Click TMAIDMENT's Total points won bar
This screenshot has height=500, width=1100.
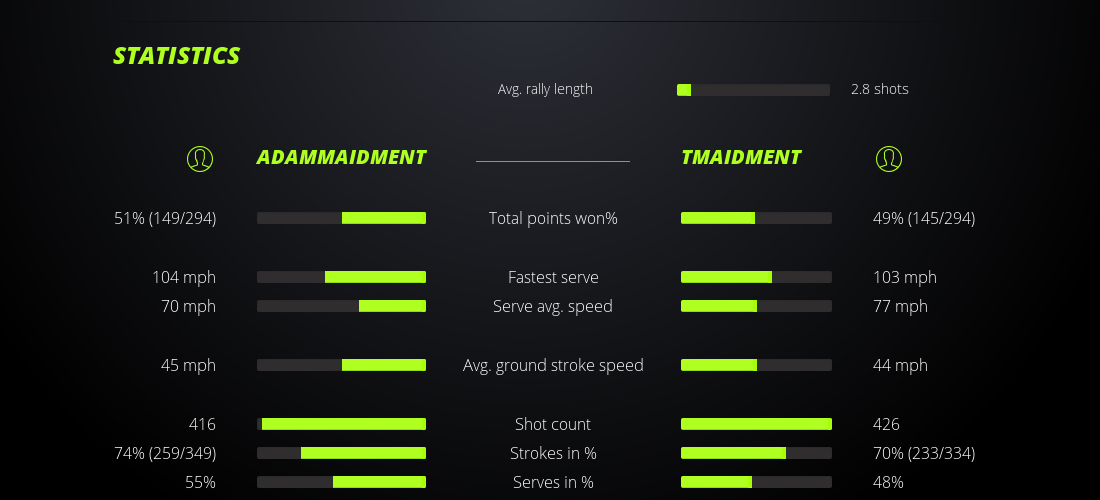coord(756,218)
